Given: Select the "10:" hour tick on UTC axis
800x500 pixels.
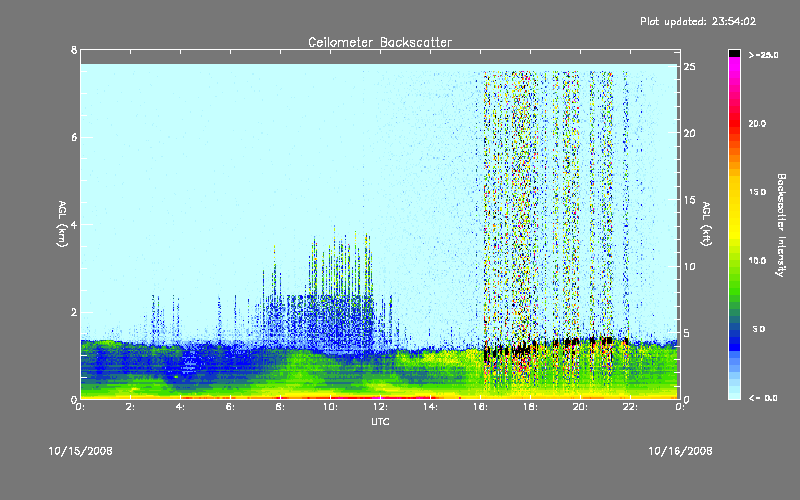Looking at the screenshot, I should 330,407.
